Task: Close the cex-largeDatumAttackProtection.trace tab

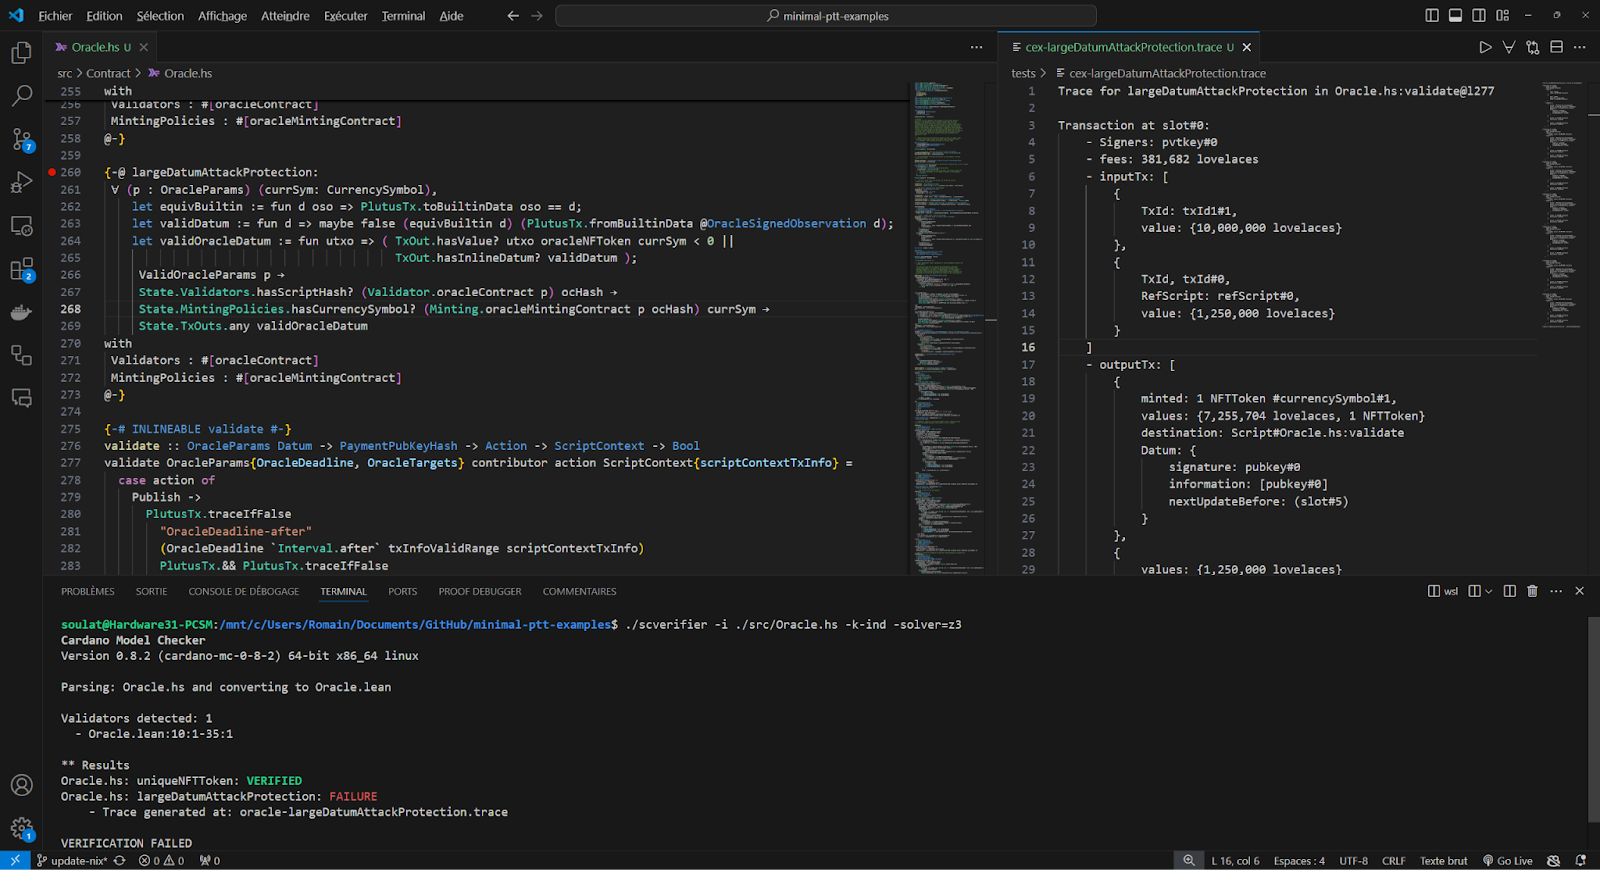Action: pyautogui.click(x=1247, y=47)
